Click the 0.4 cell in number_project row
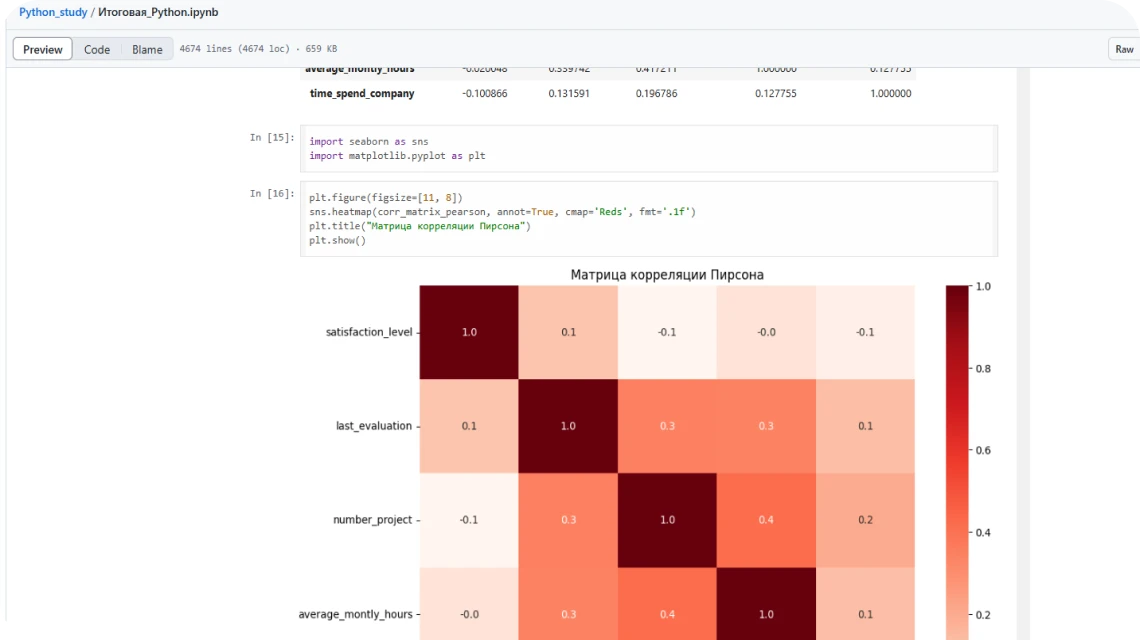 [x=766, y=520]
